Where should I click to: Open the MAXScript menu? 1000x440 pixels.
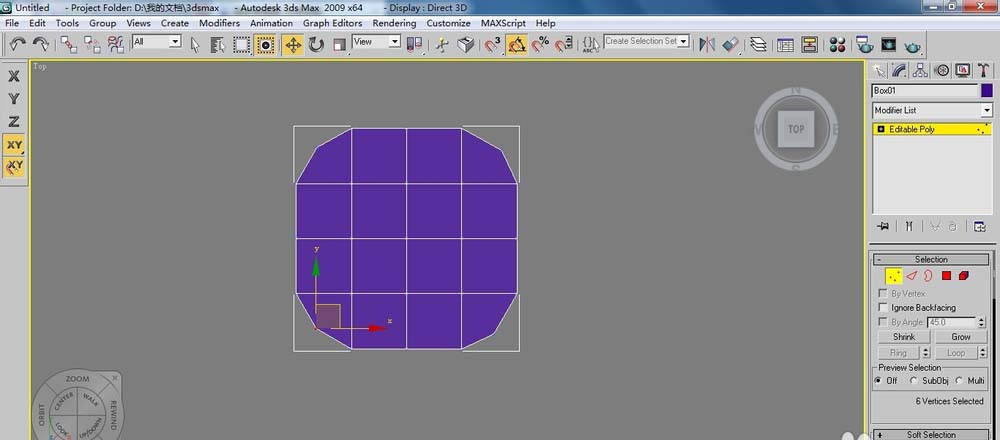point(503,23)
